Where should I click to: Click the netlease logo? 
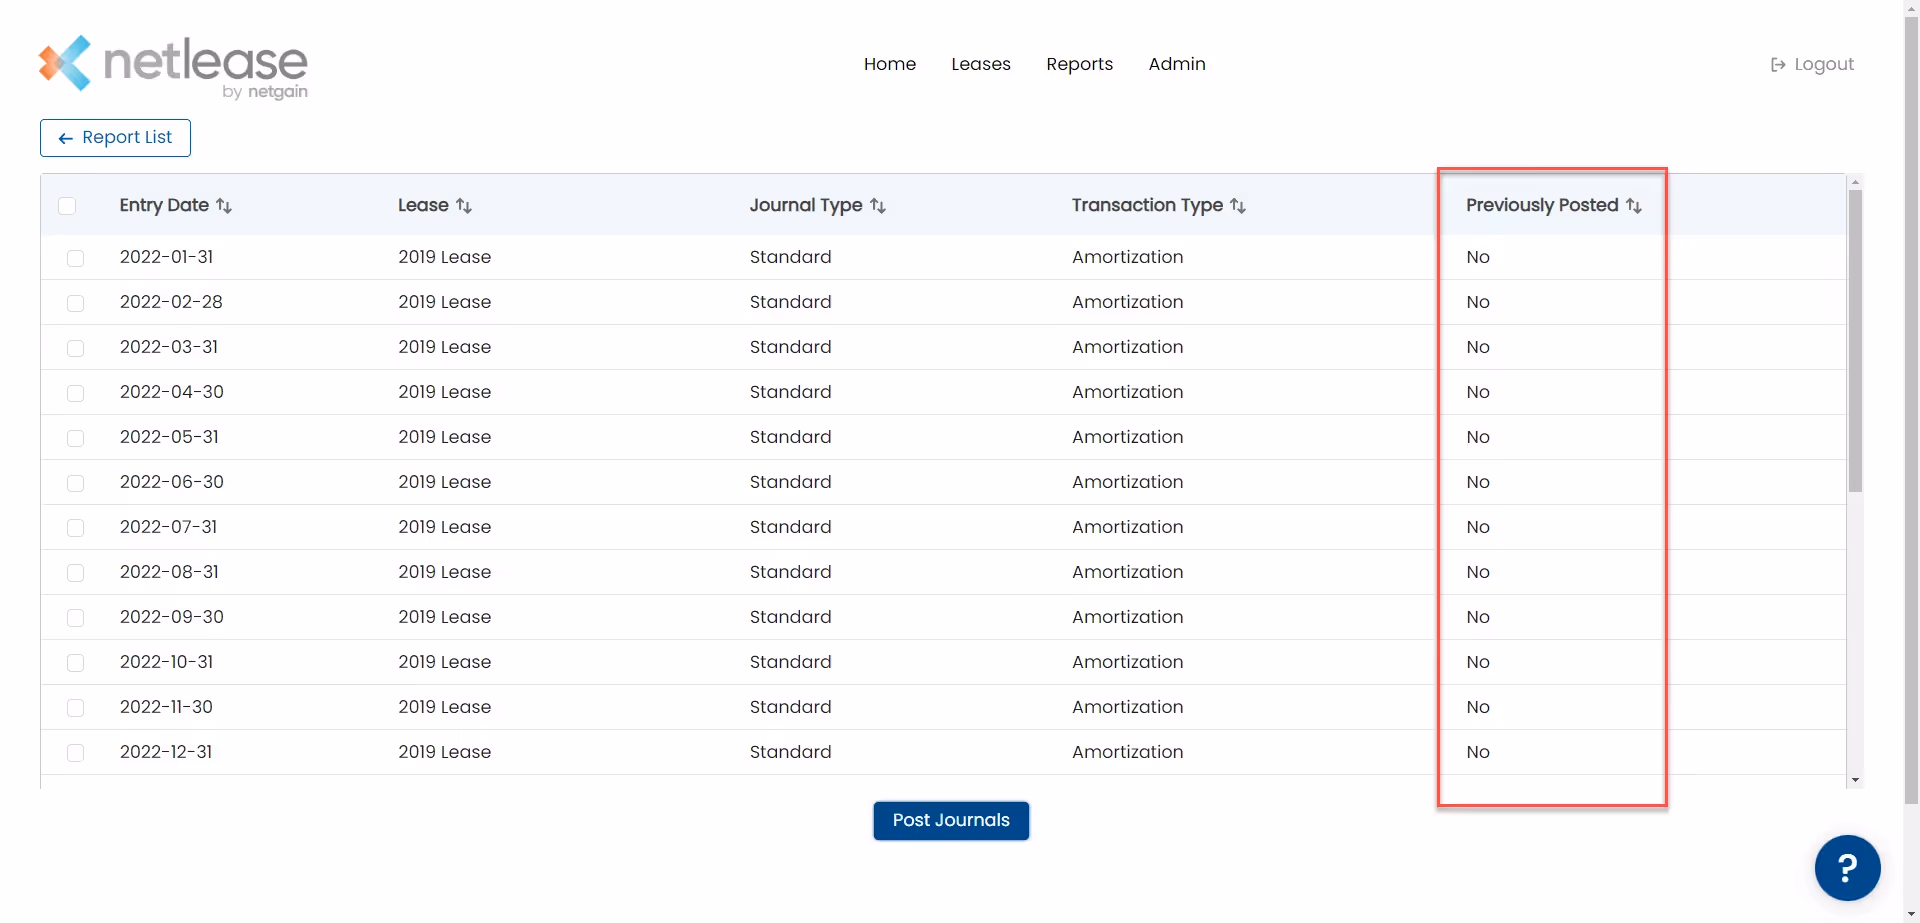pyautogui.click(x=173, y=67)
